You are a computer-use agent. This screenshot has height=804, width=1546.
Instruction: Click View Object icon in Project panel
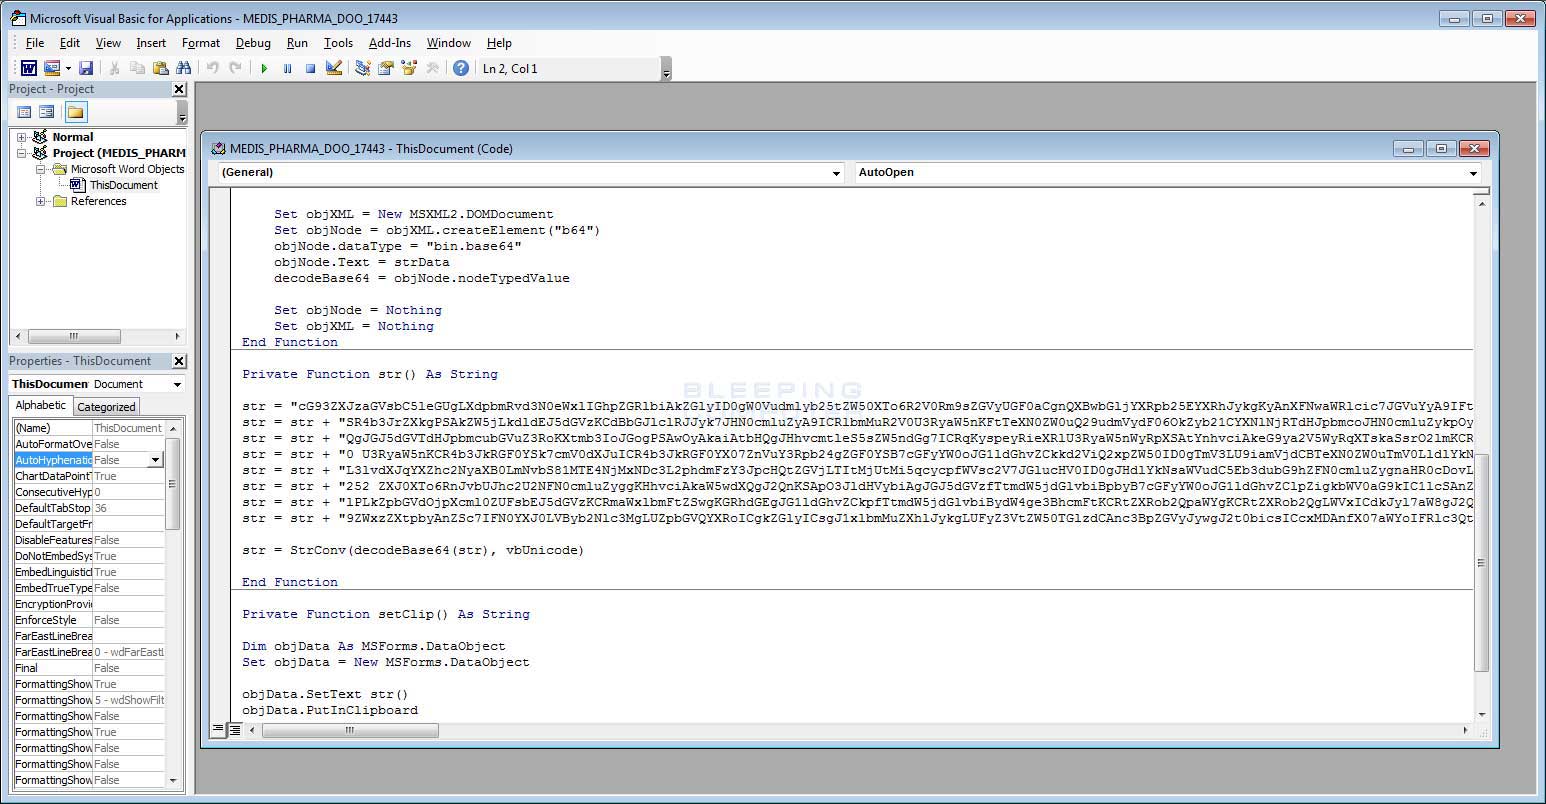tap(46, 112)
